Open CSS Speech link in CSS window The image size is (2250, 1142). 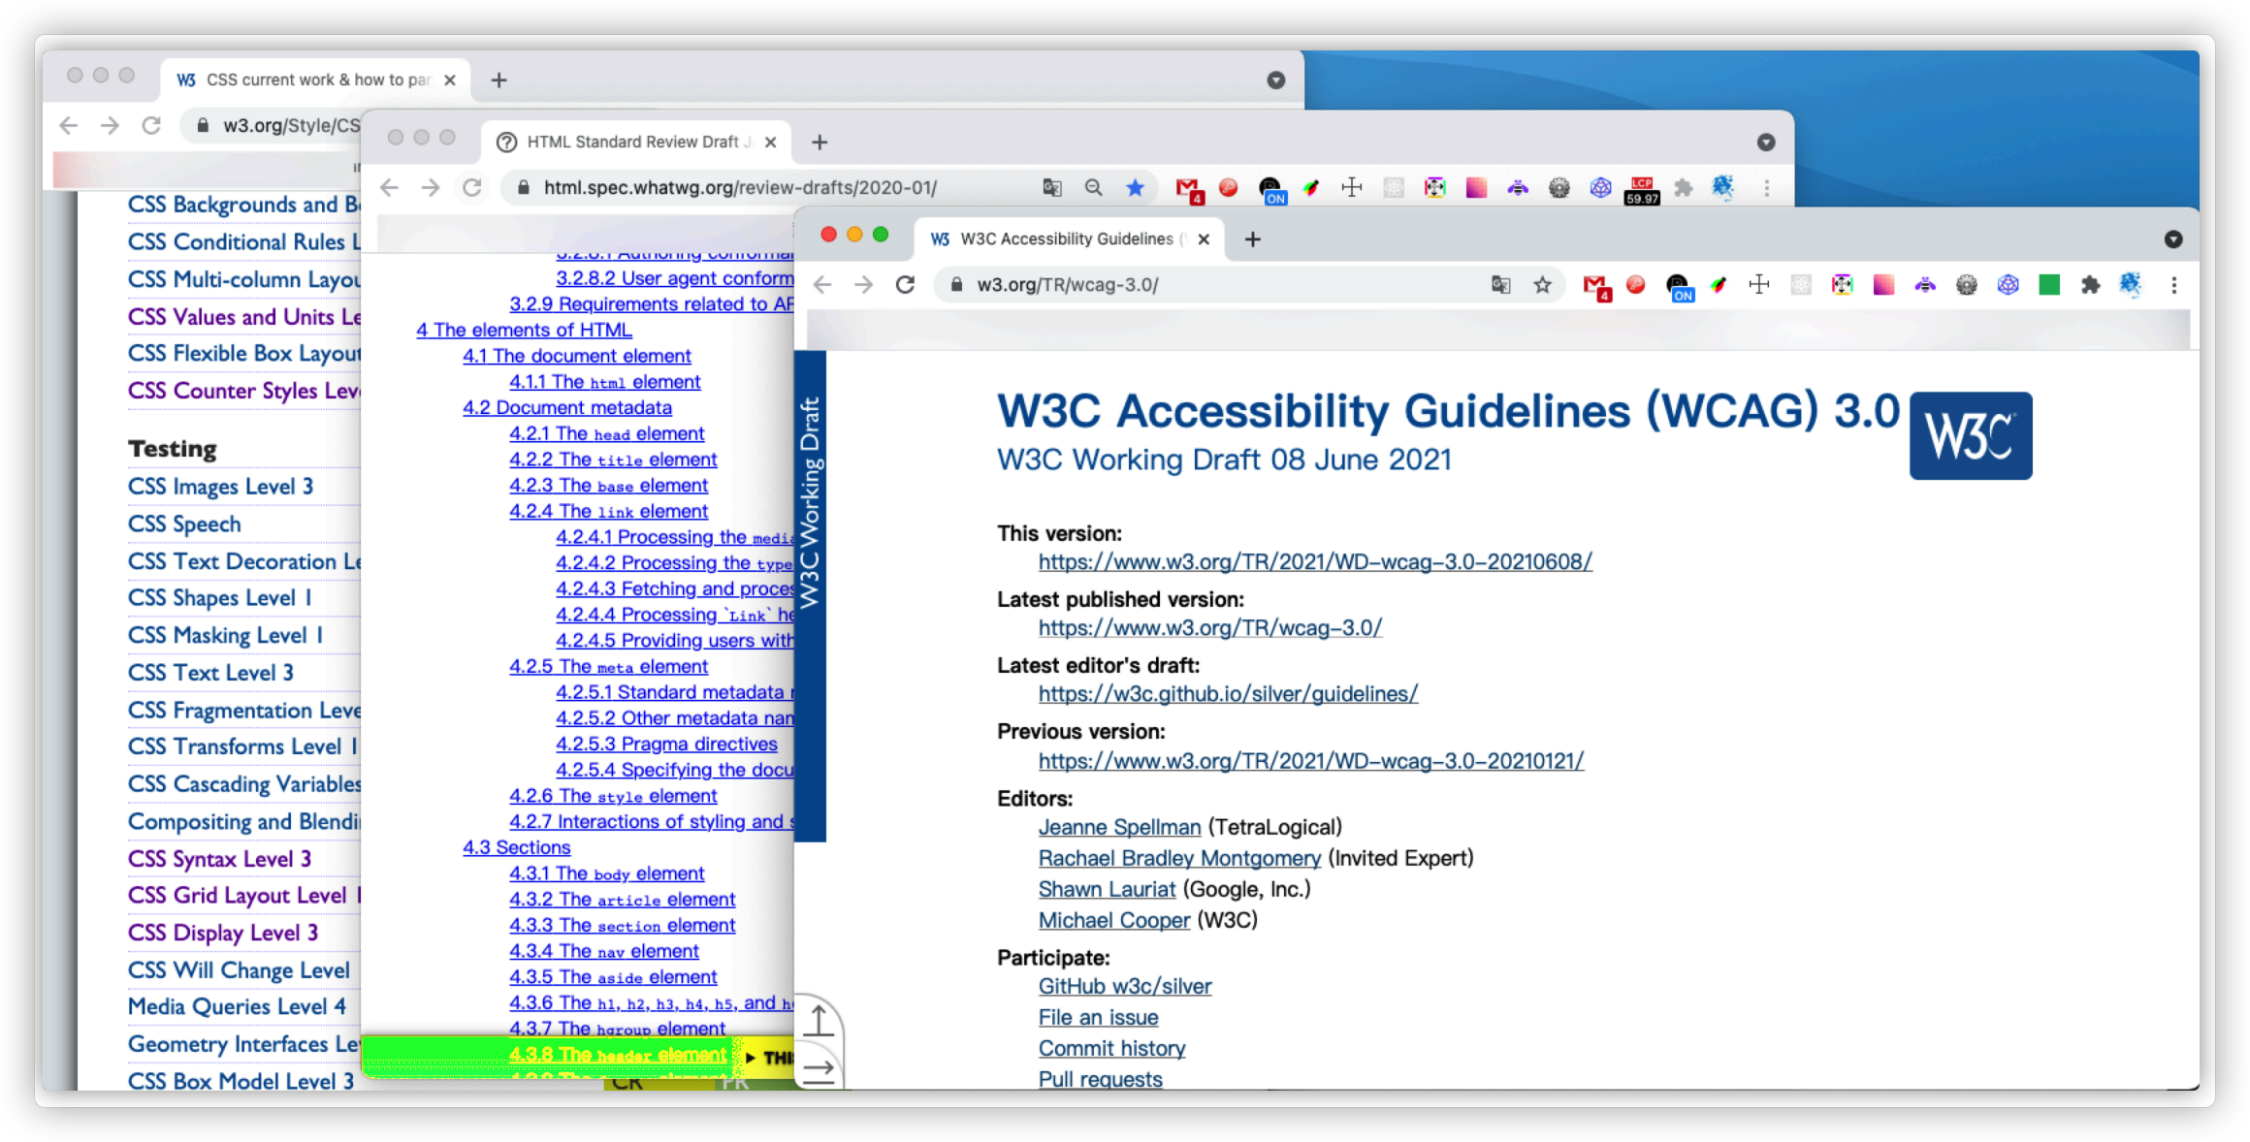(184, 524)
